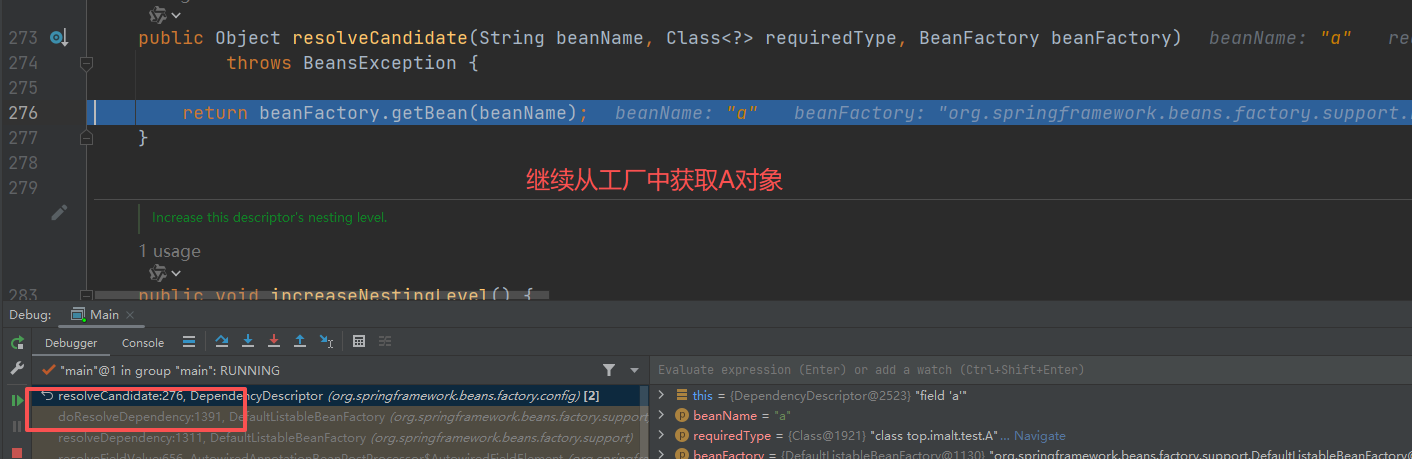Expand the beanName variable node

(x=661, y=415)
